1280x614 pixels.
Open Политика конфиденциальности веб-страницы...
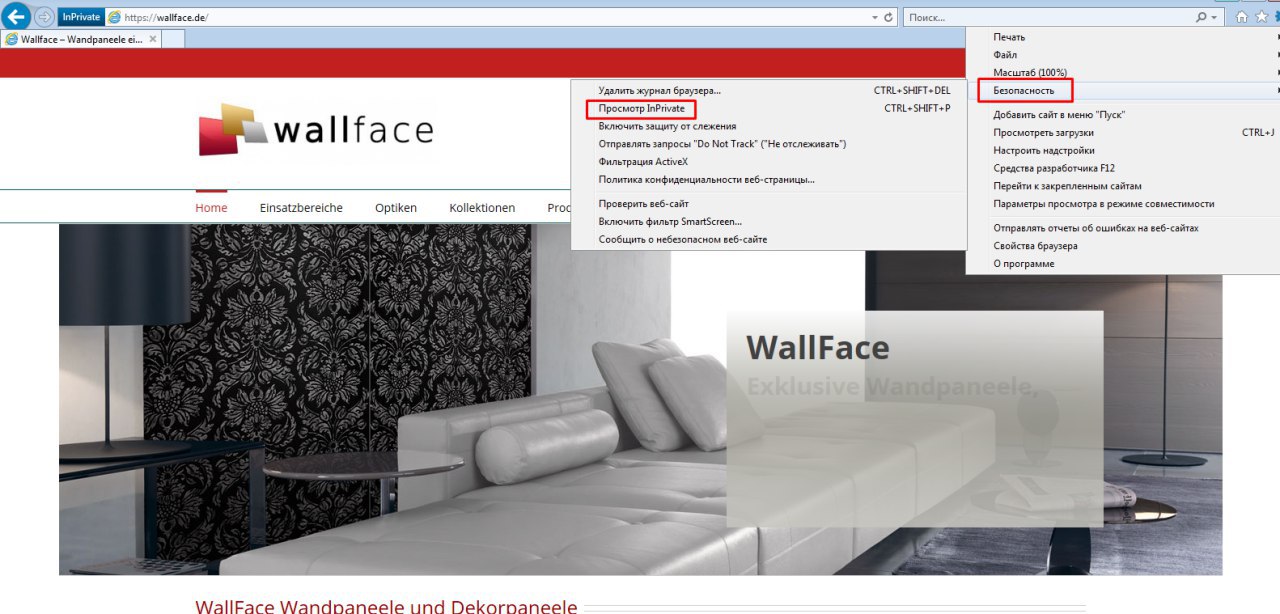pyautogui.click(x=768, y=180)
